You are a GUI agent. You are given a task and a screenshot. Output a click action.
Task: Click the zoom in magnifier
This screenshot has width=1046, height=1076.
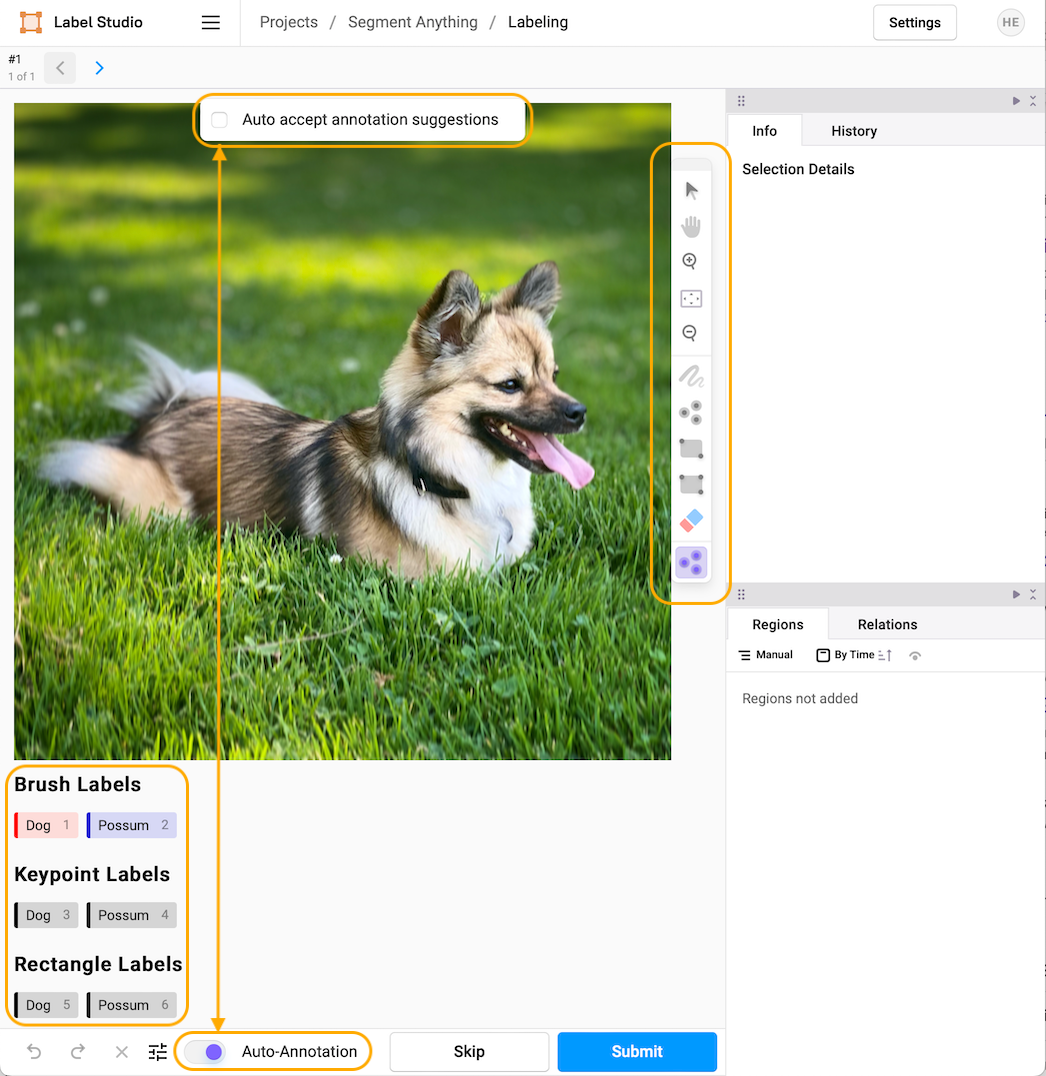[690, 262]
